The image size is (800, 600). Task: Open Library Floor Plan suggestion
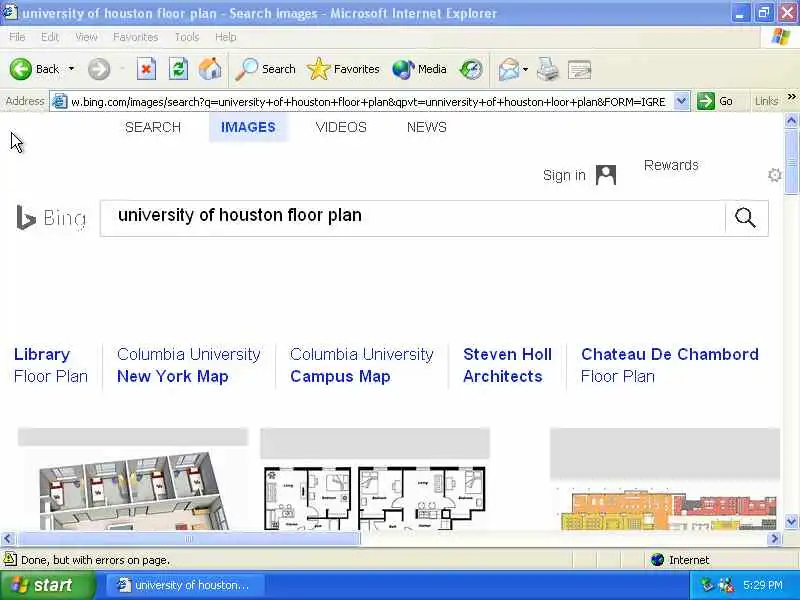pos(51,365)
